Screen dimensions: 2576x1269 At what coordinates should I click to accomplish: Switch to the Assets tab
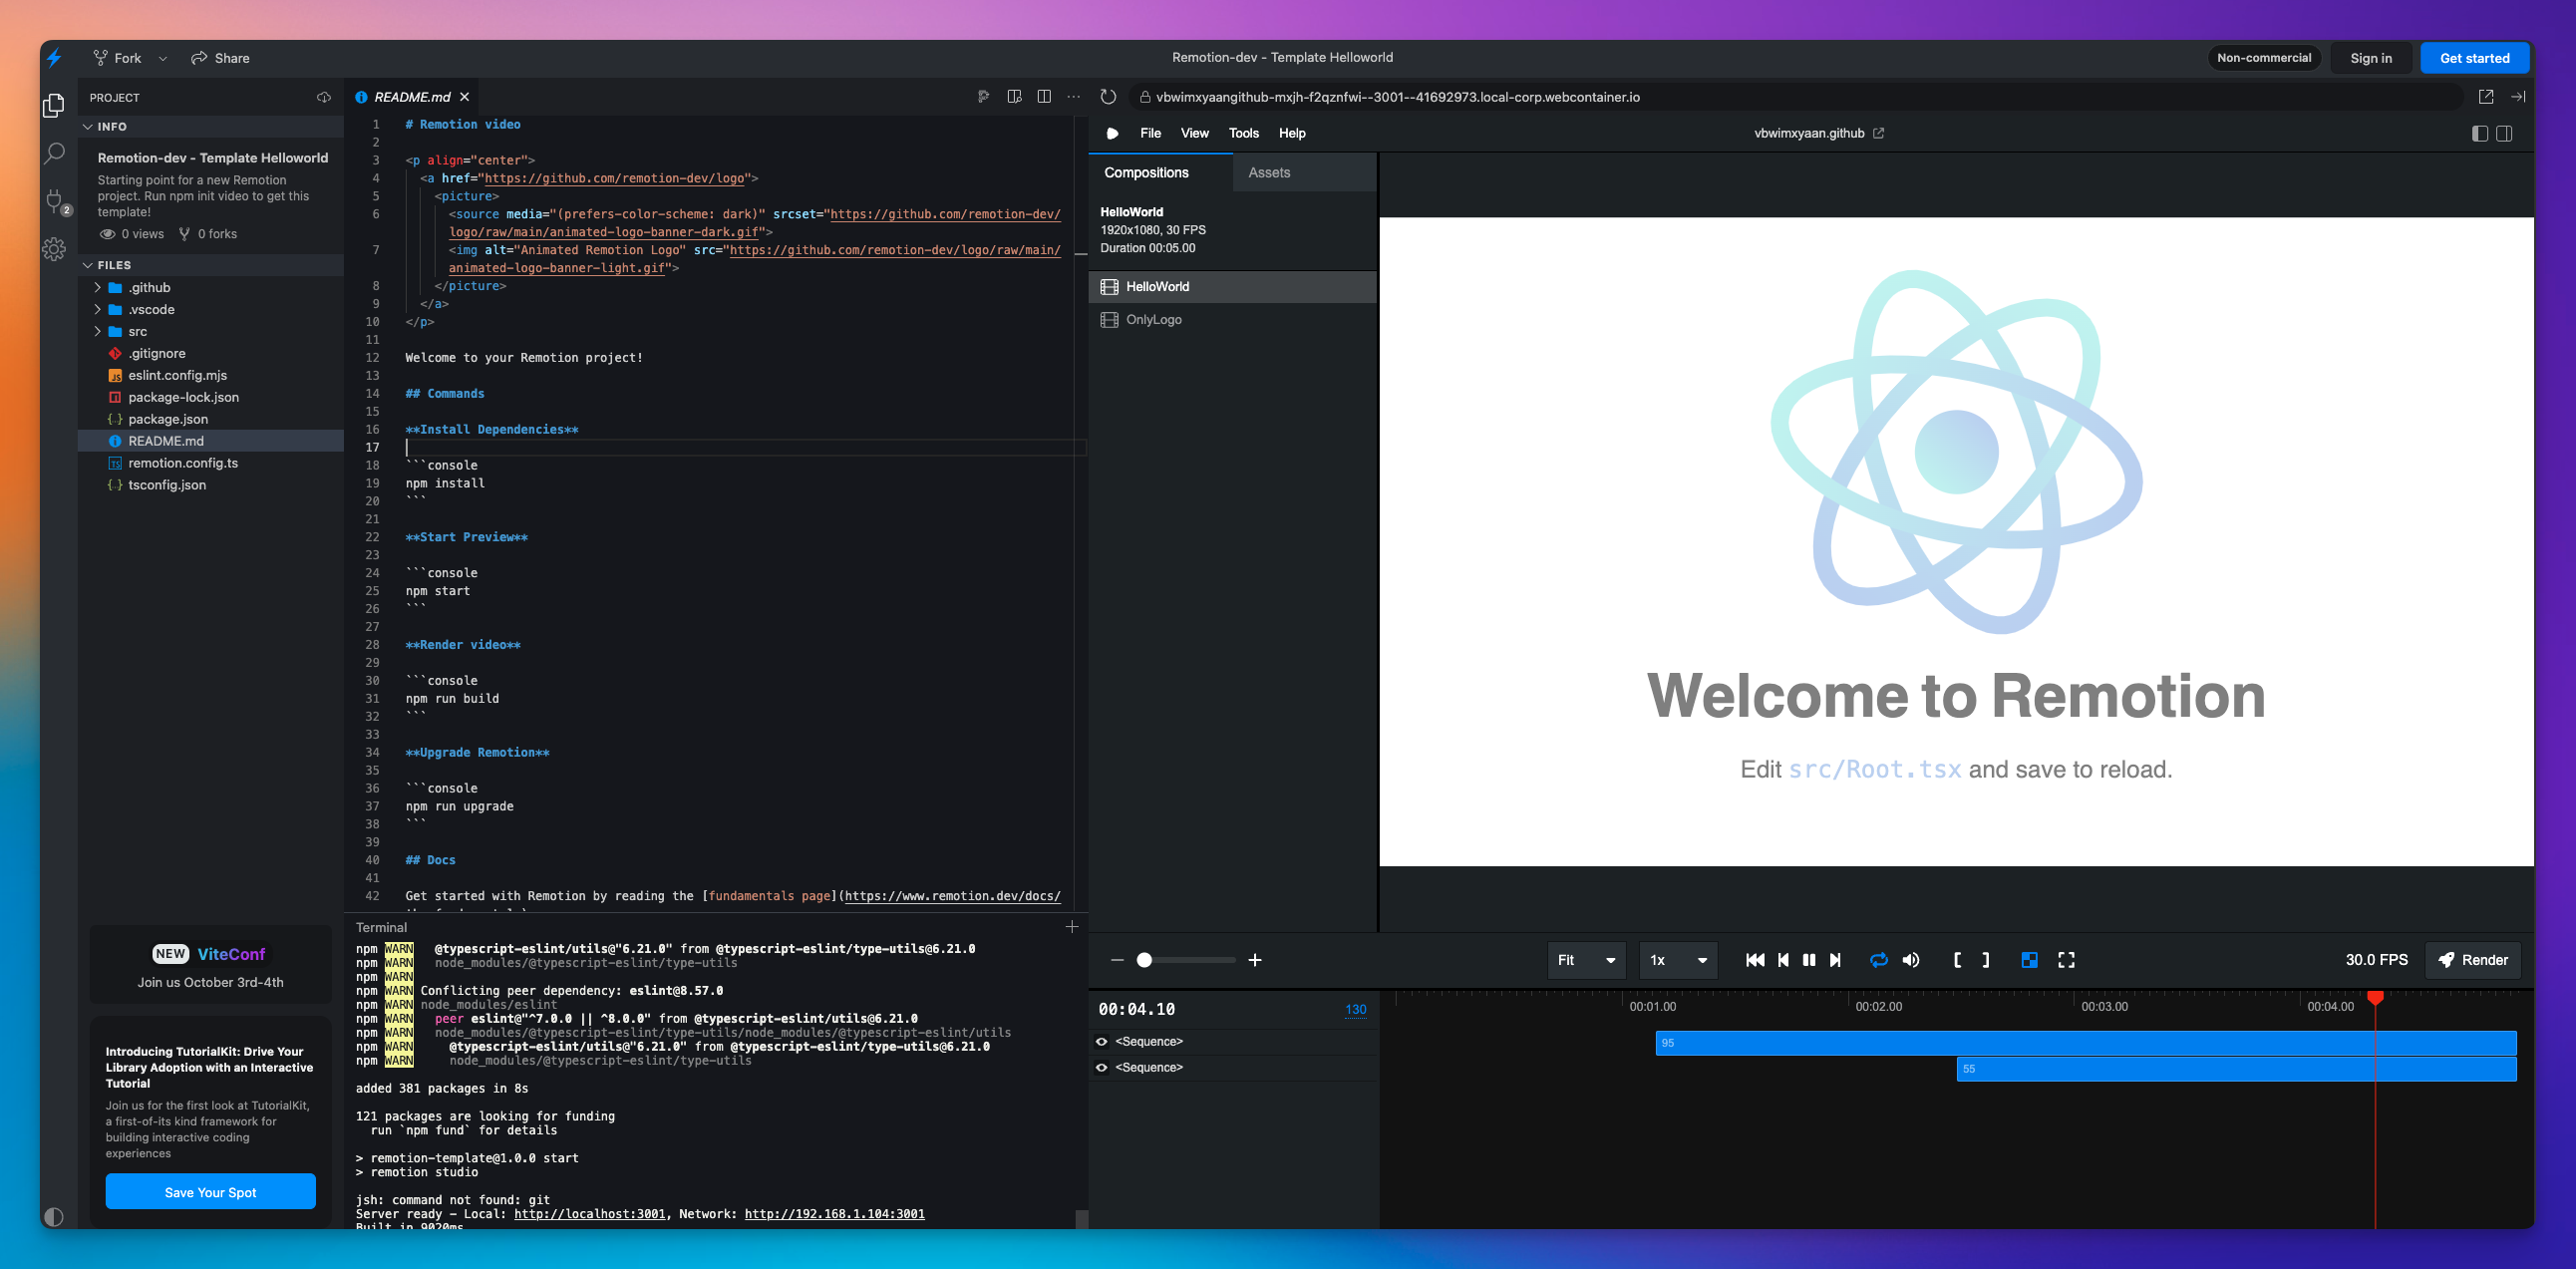point(1269,172)
